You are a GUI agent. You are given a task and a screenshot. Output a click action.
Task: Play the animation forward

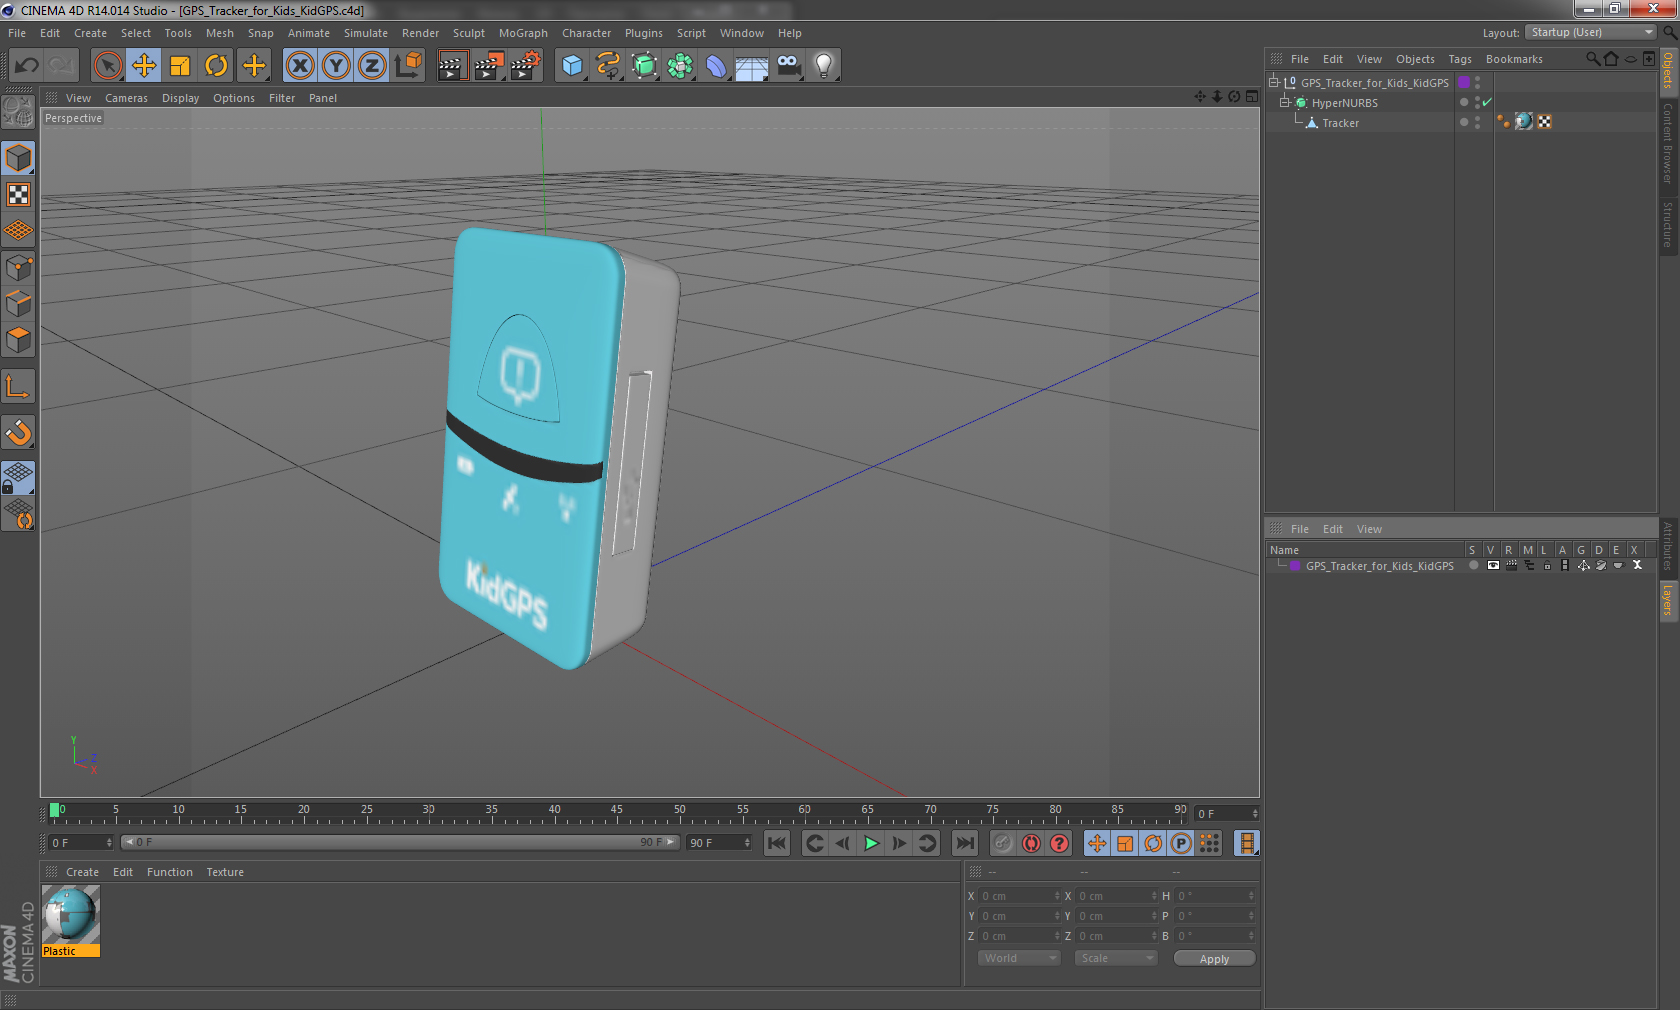tap(871, 844)
